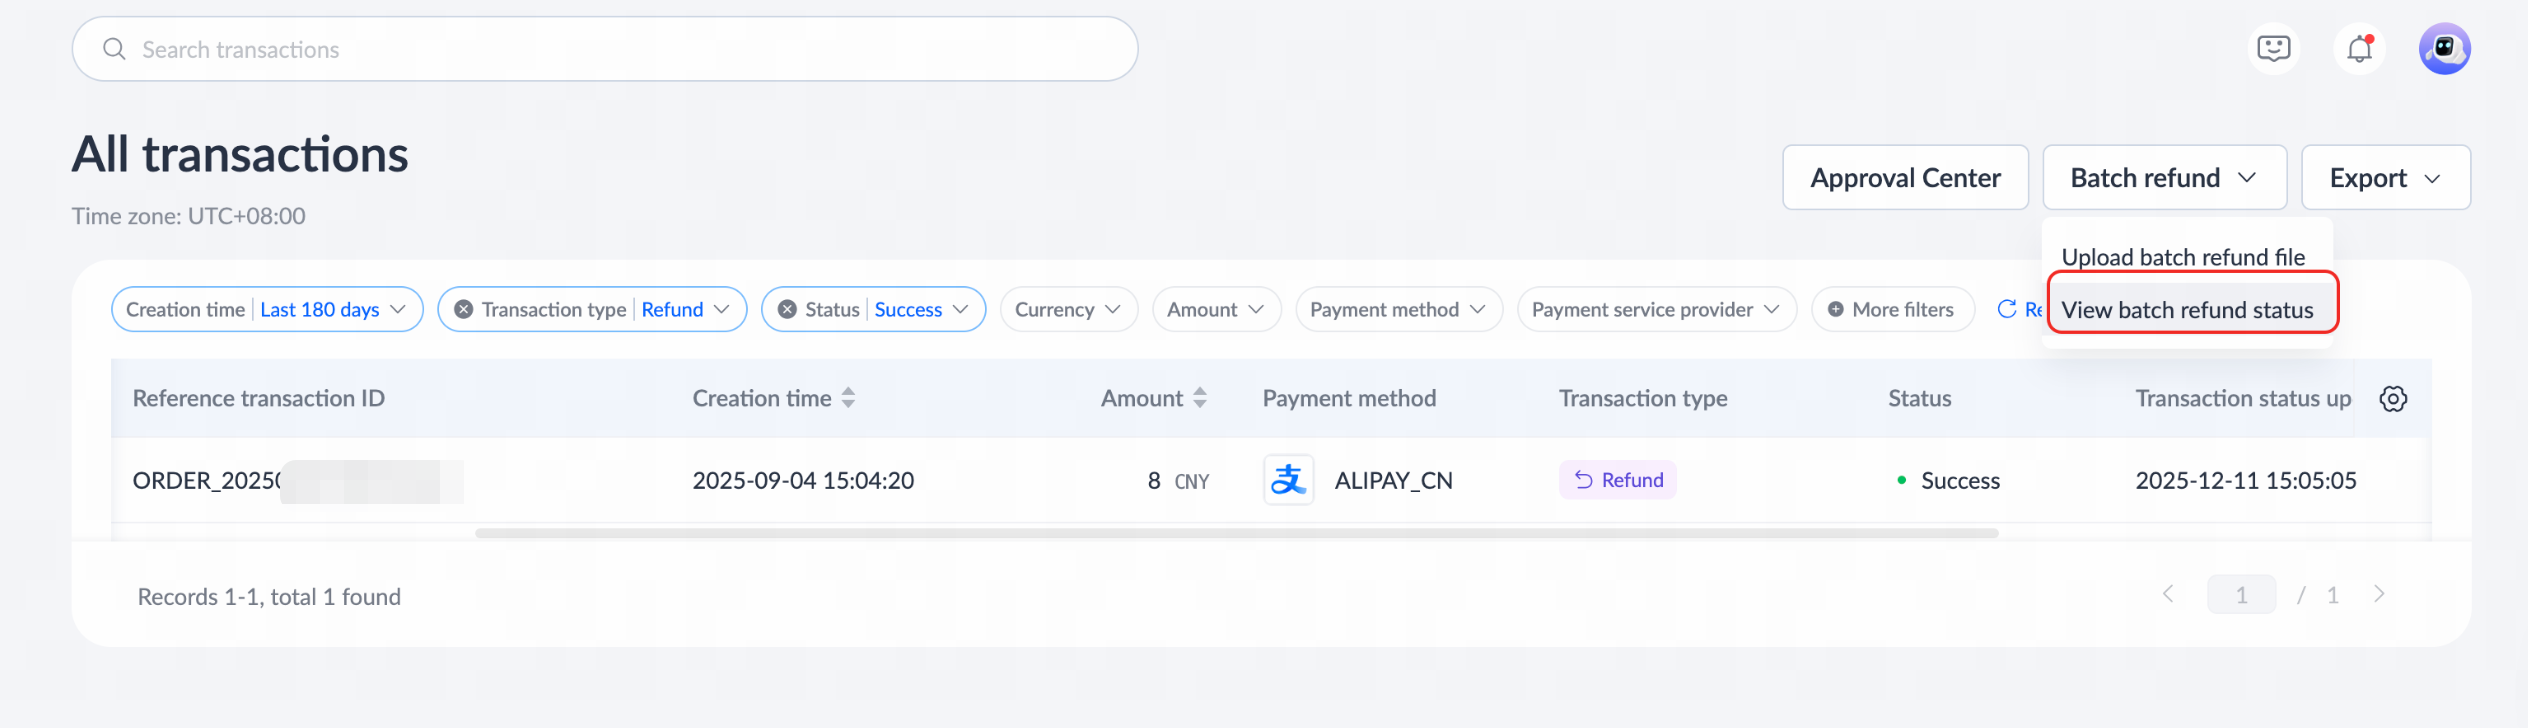This screenshot has width=2528, height=728.
Task: Expand the Payment service provider filter
Action: 1657,310
